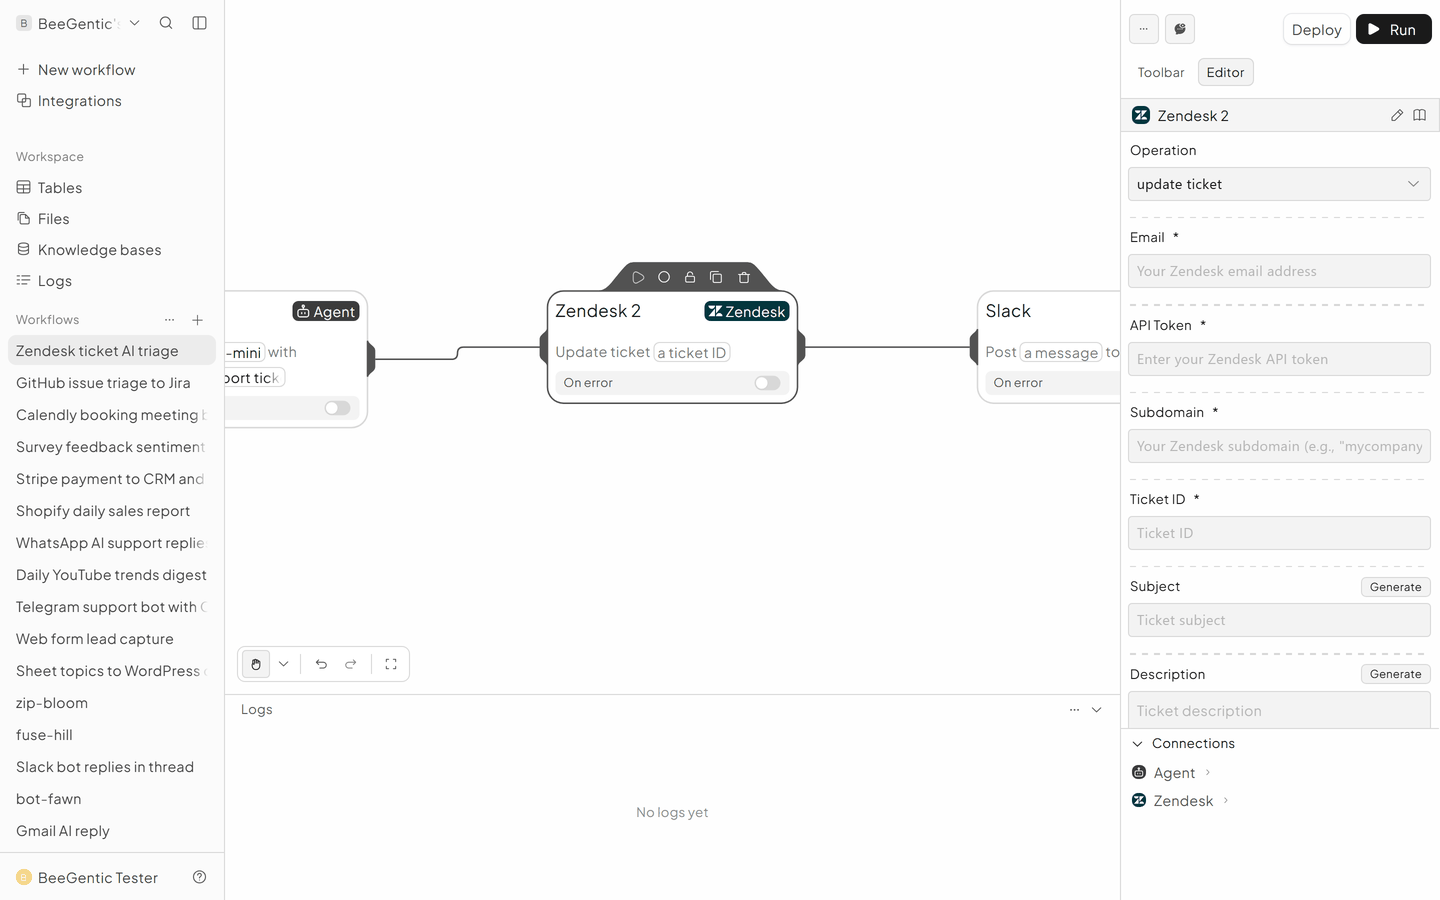Select the Slack node on the canvas
Viewport: 1440px width, 900px height.
tap(1048, 347)
